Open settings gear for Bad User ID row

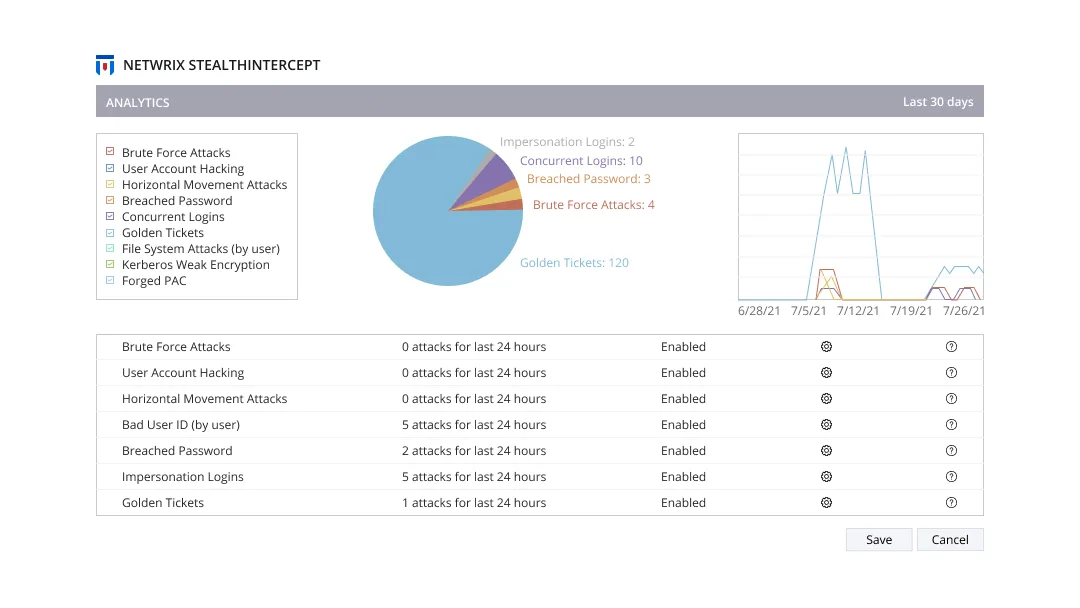pos(827,425)
